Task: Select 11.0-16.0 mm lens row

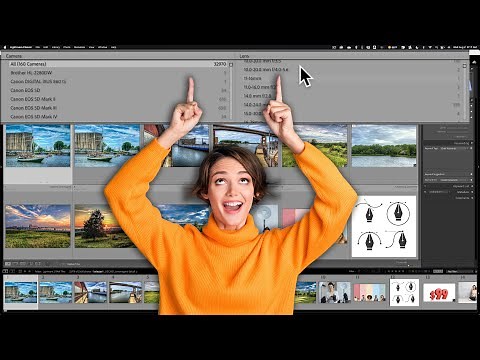Action: pyautogui.click(x=352, y=87)
